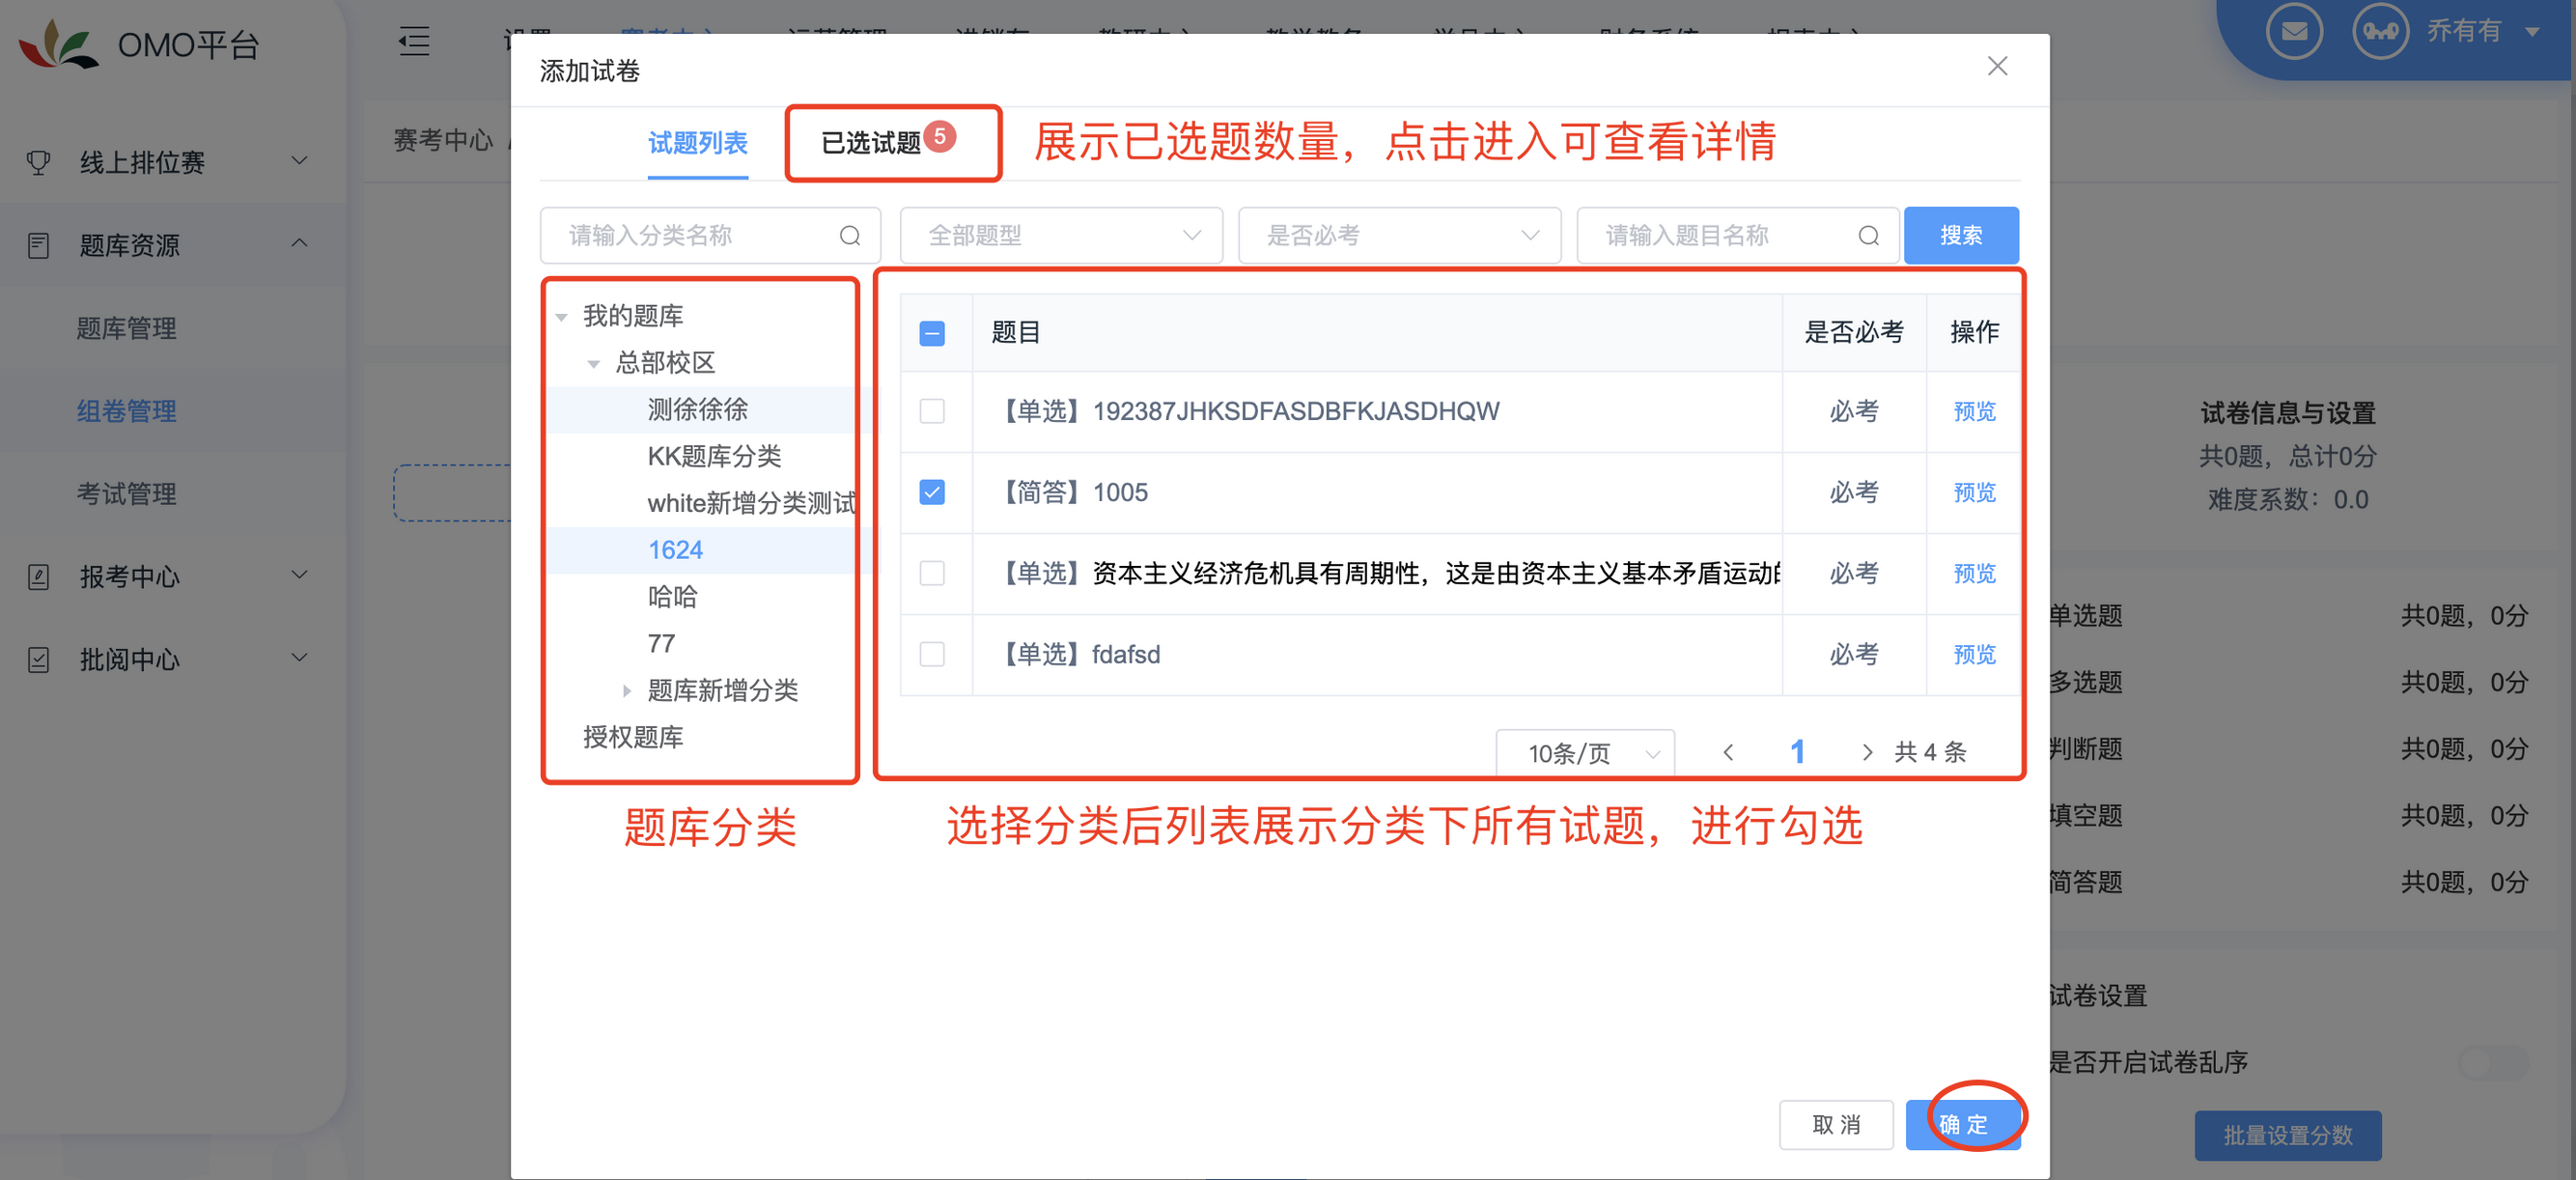Click page number 1

[x=1797, y=752]
